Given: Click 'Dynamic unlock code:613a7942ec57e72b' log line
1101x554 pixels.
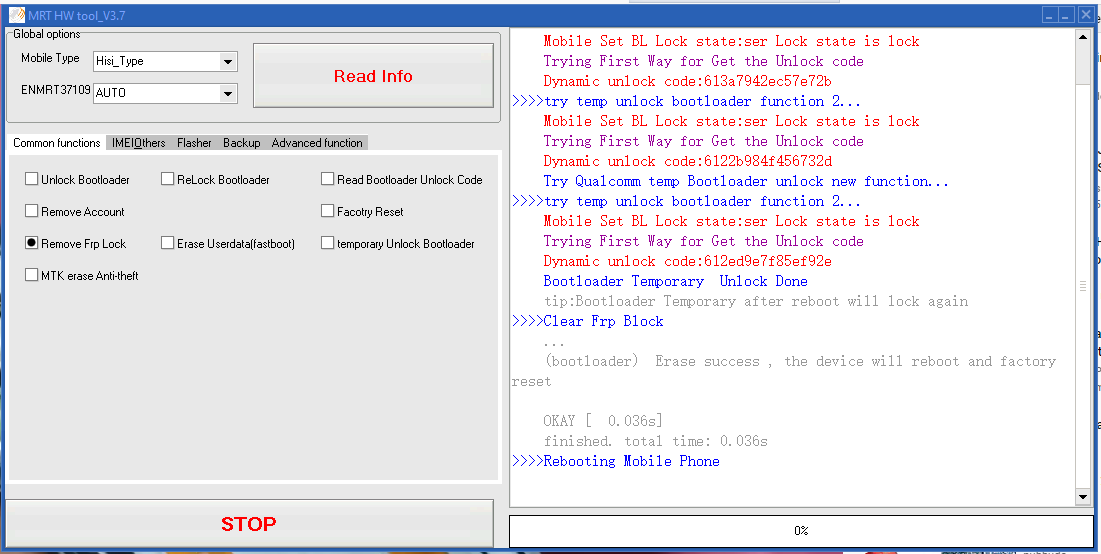Looking at the screenshot, I should (687, 81).
